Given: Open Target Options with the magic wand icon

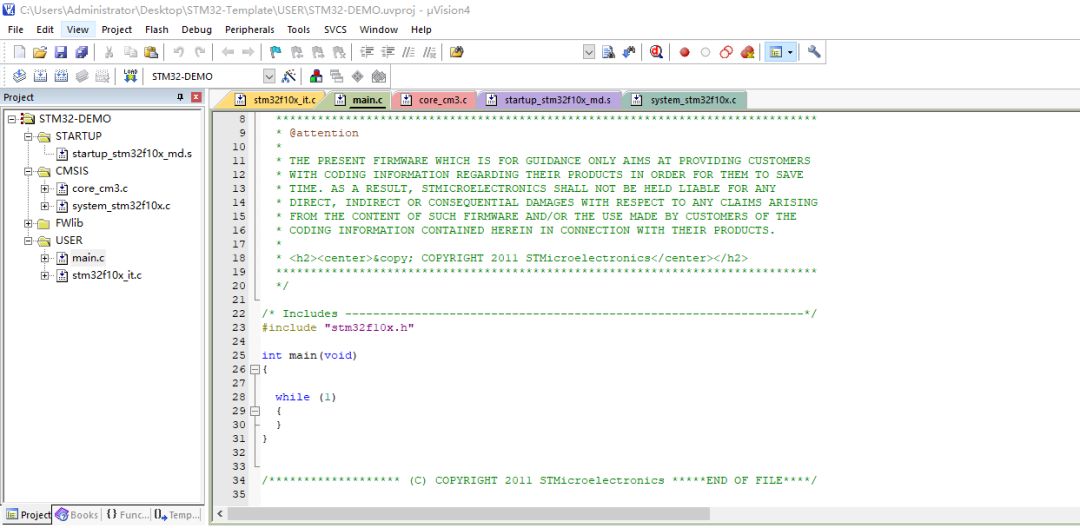Looking at the screenshot, I should (x=289, y=76).
